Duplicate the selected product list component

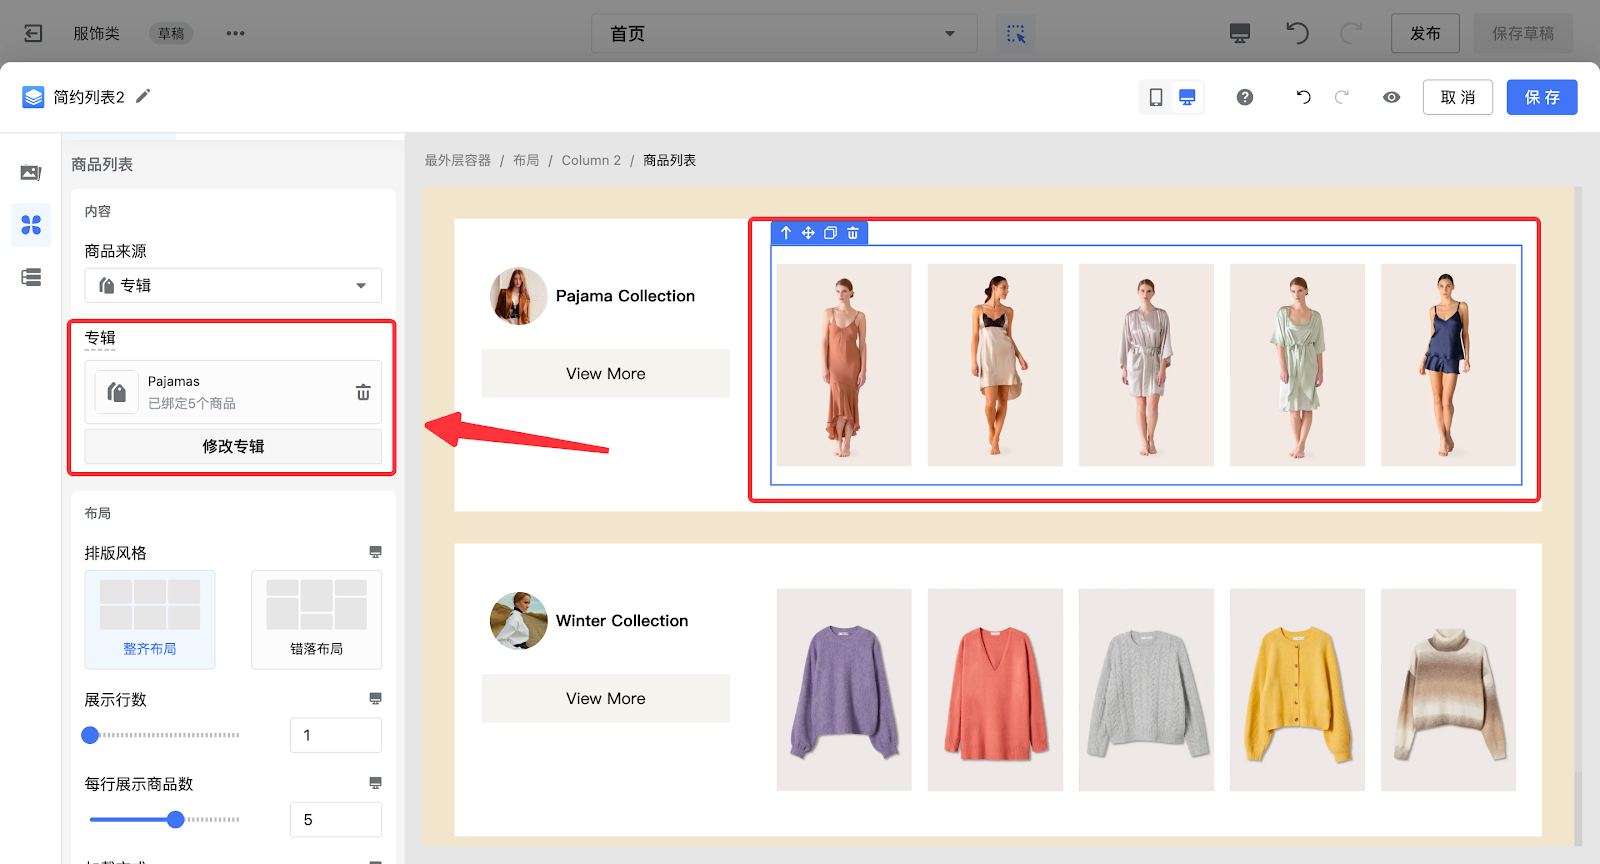[x=830, y=233]
